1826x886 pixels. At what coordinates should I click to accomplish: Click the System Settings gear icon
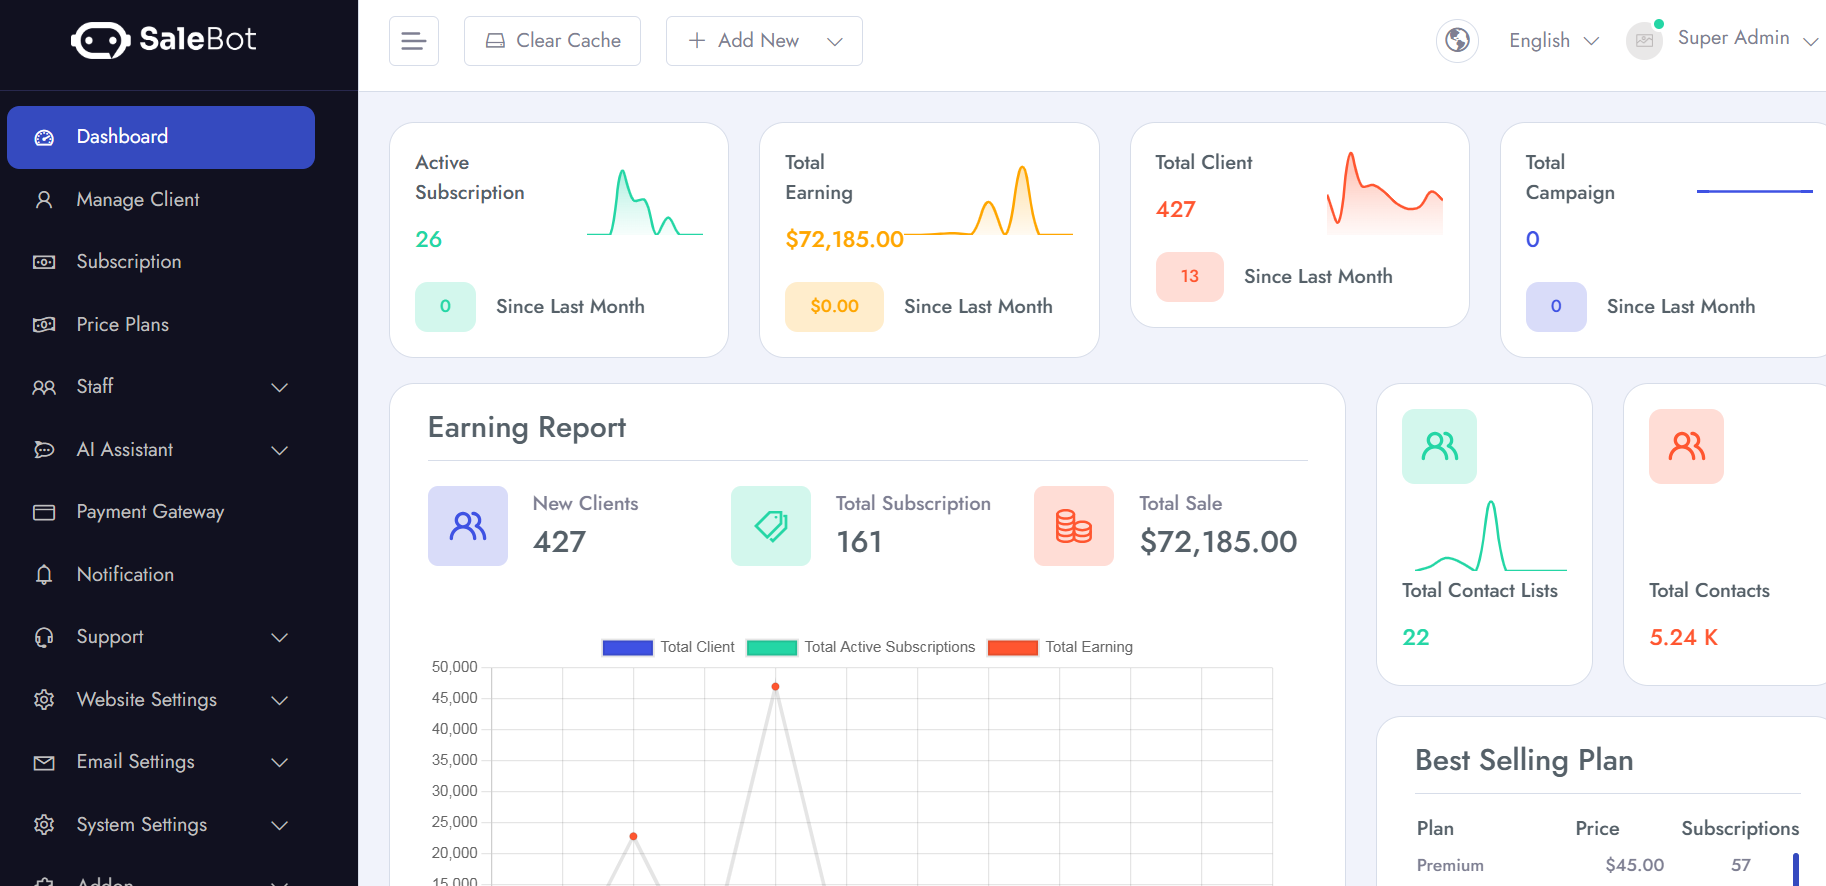tap(44, 825)
